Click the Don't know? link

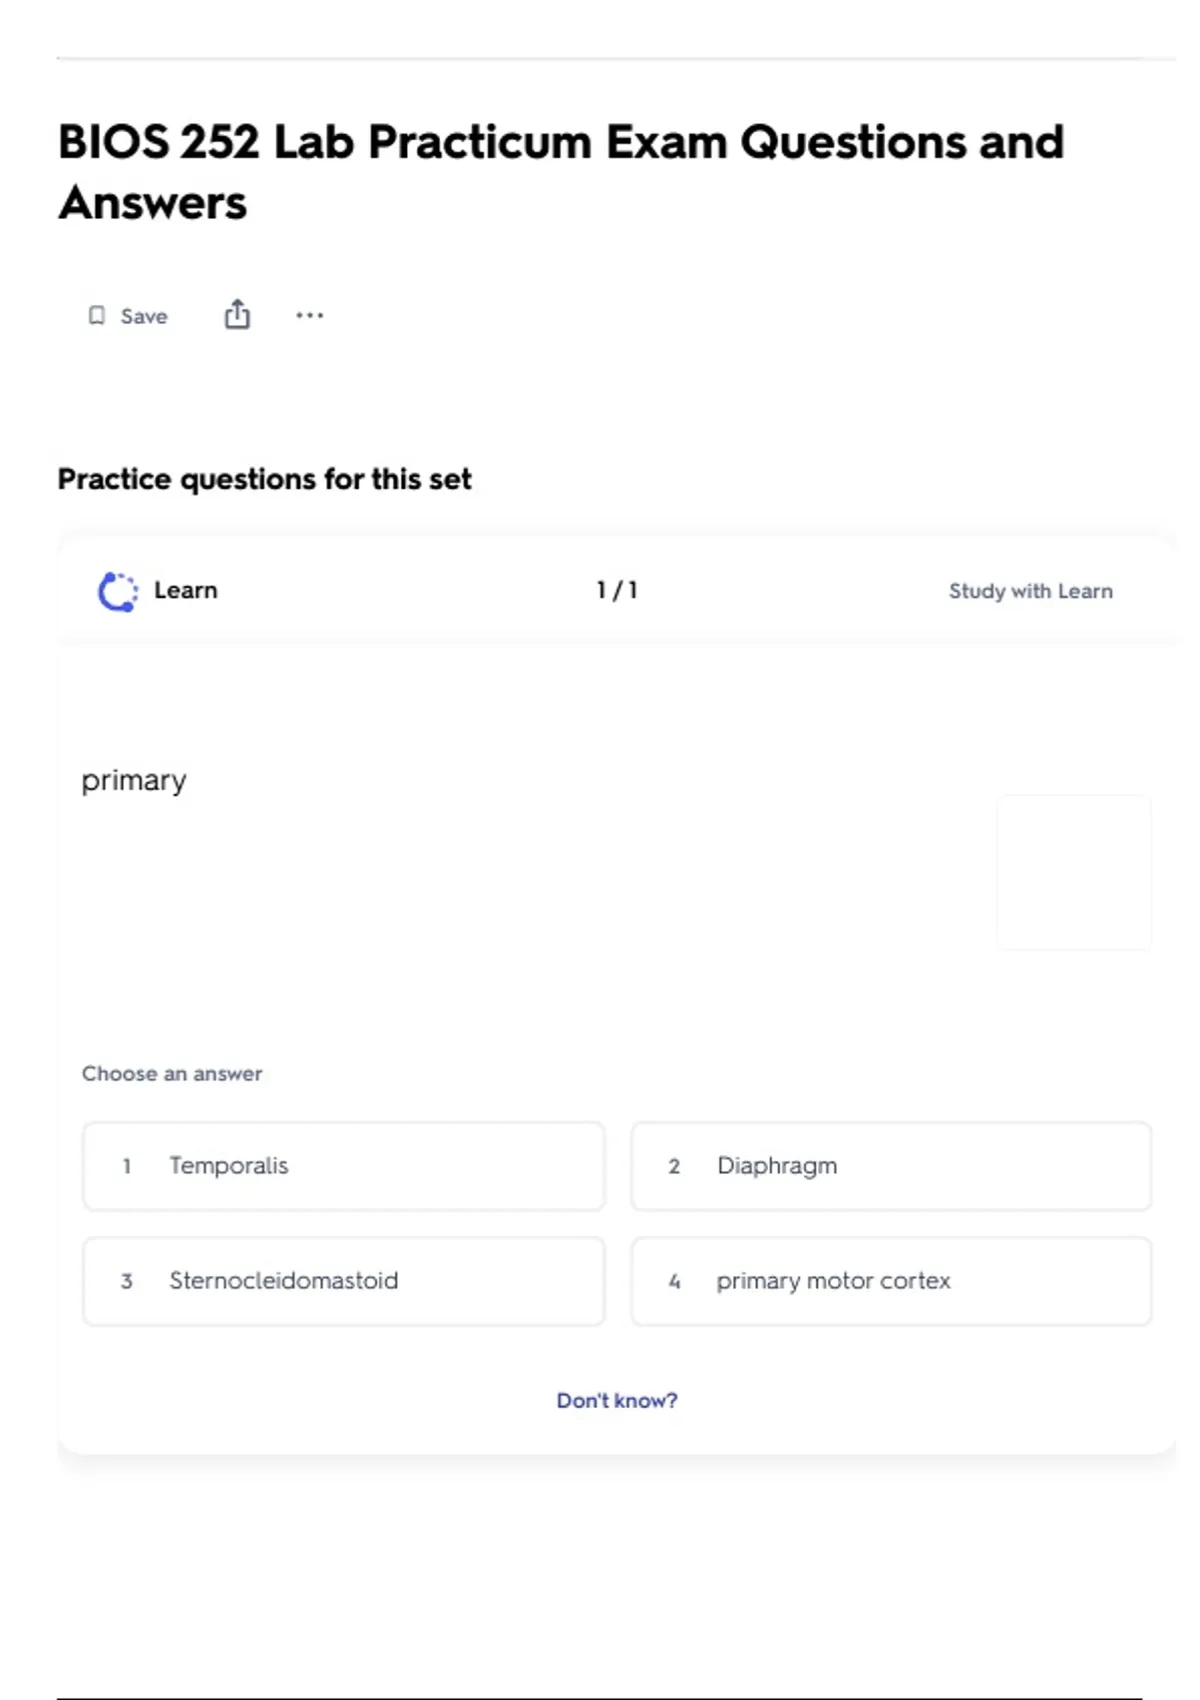617,1400
